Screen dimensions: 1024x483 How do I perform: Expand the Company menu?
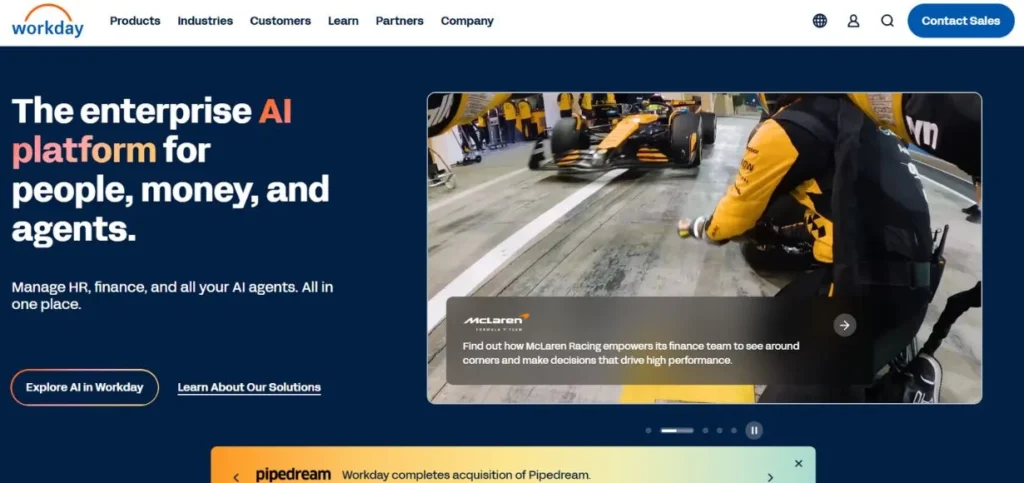click(467, 21)
